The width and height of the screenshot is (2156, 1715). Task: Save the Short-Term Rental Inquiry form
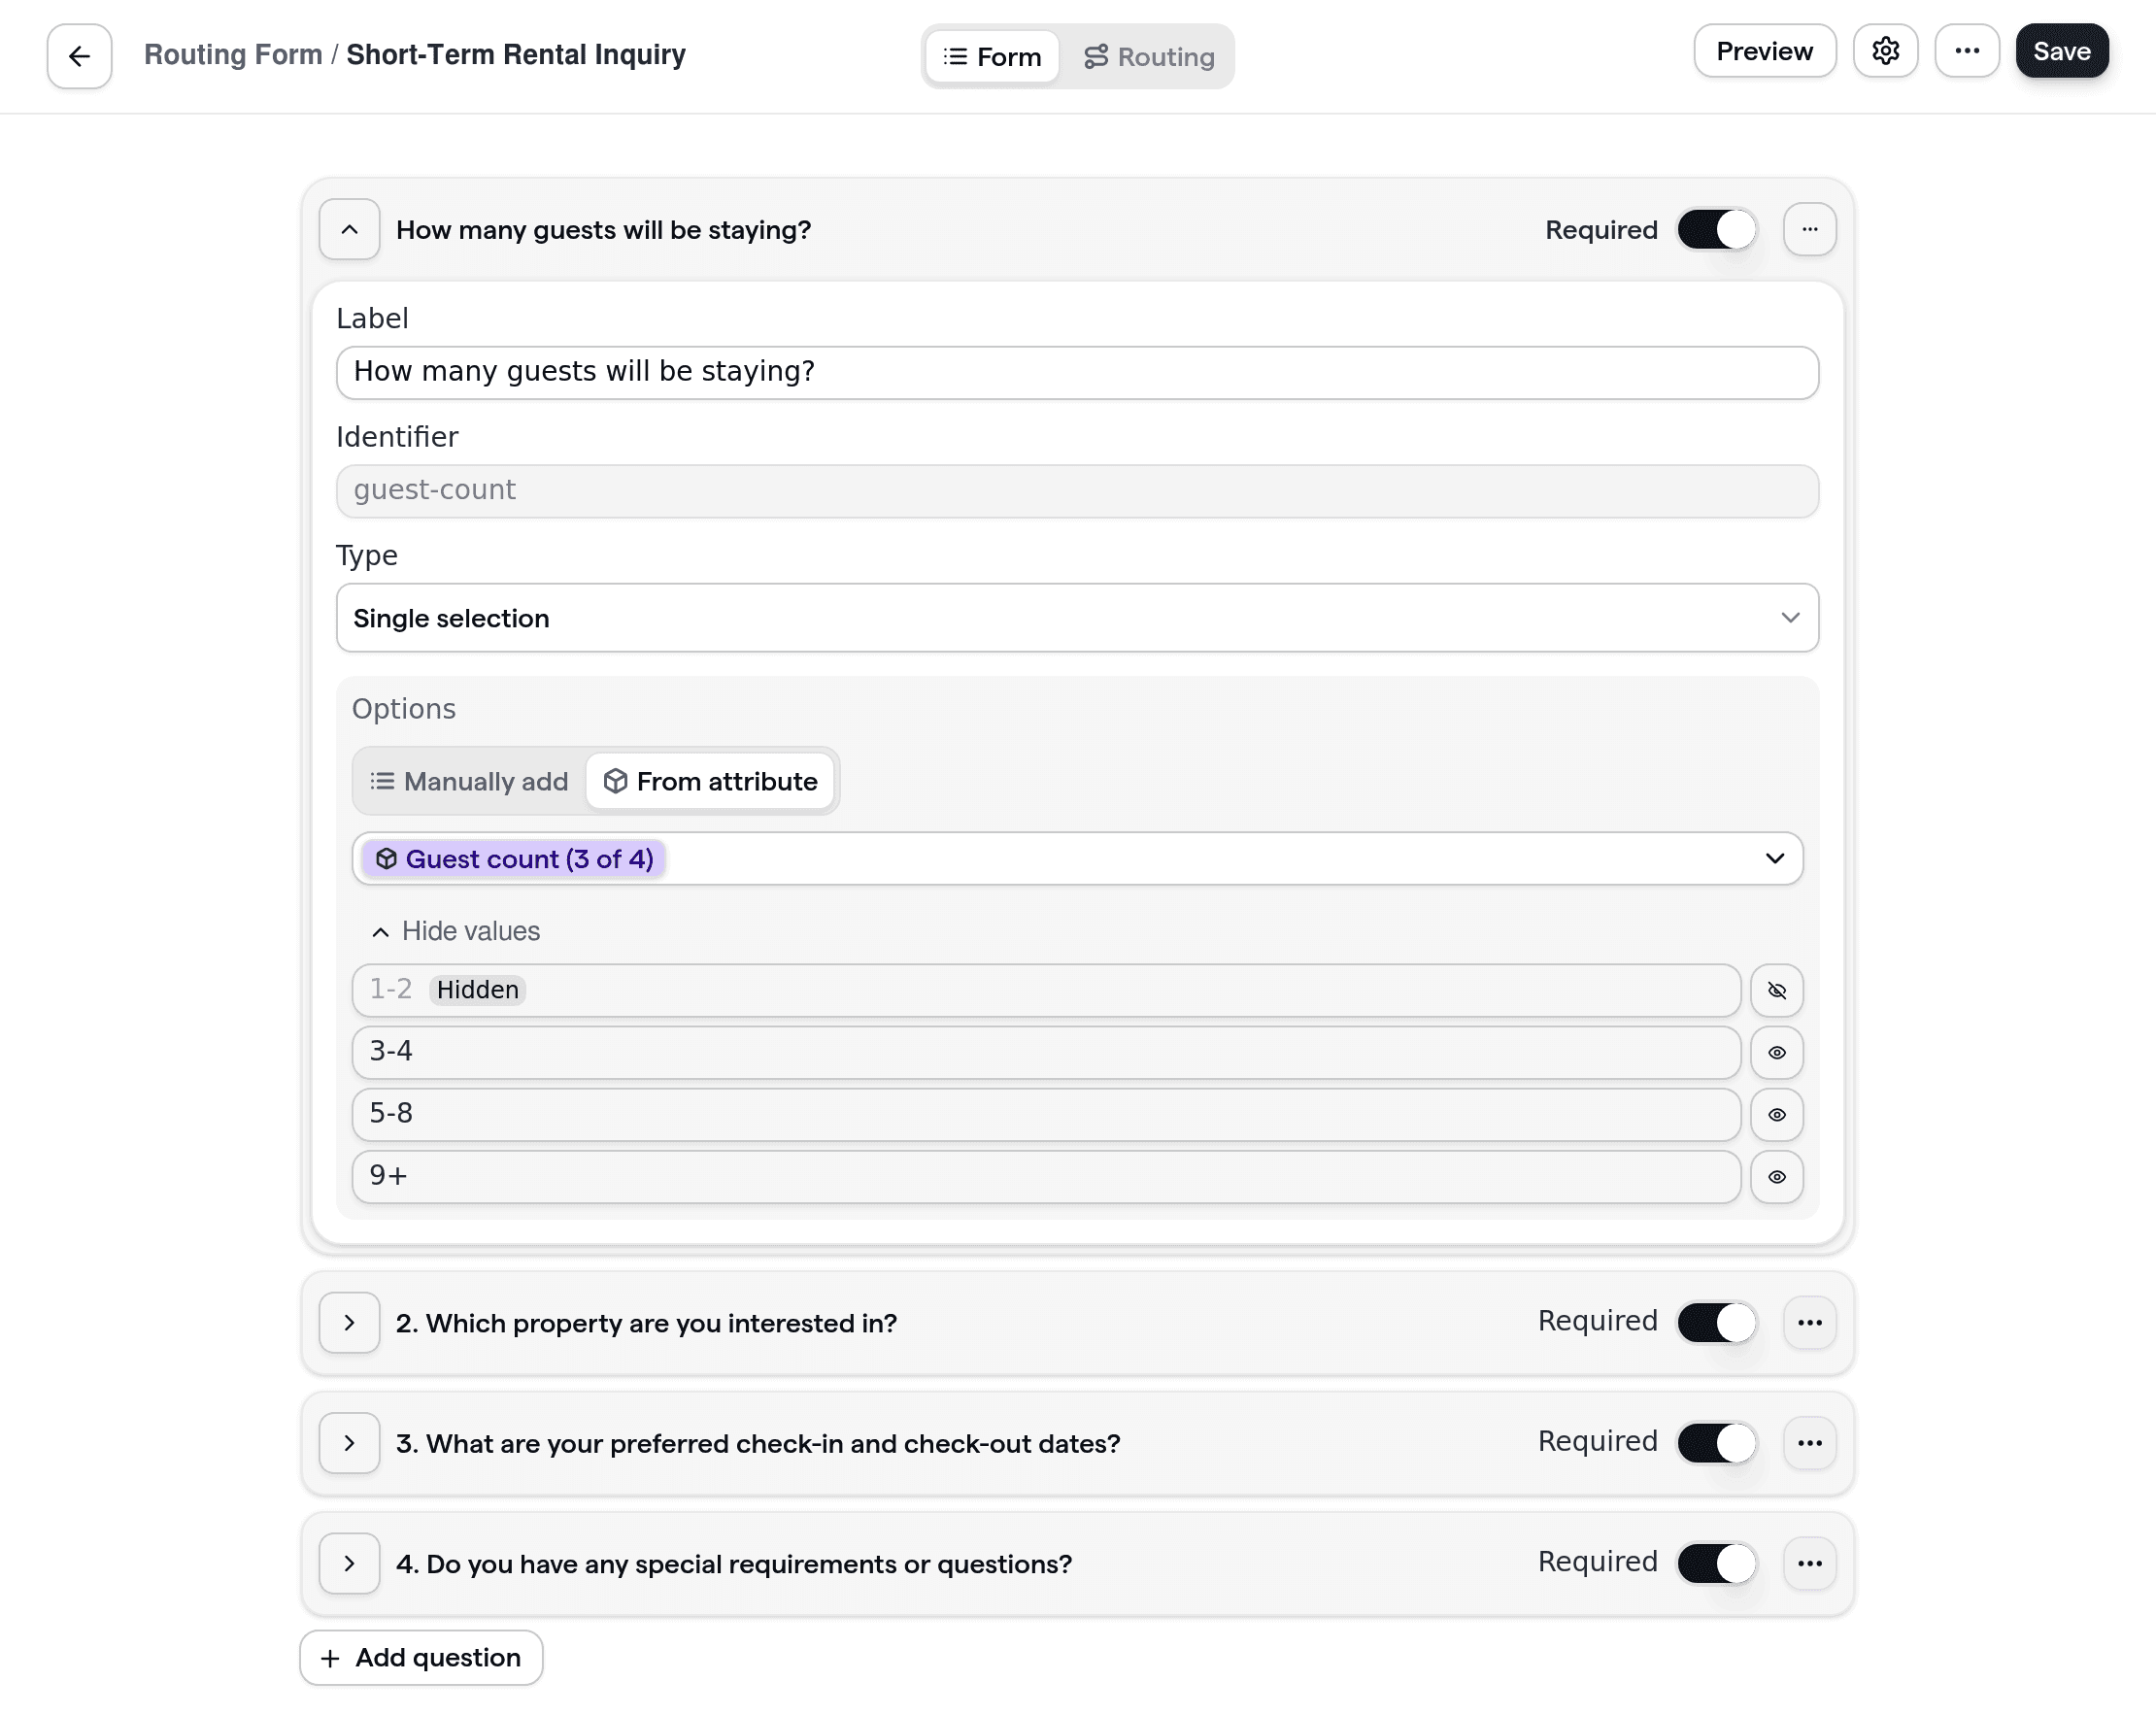click(x=2062, y=51)
